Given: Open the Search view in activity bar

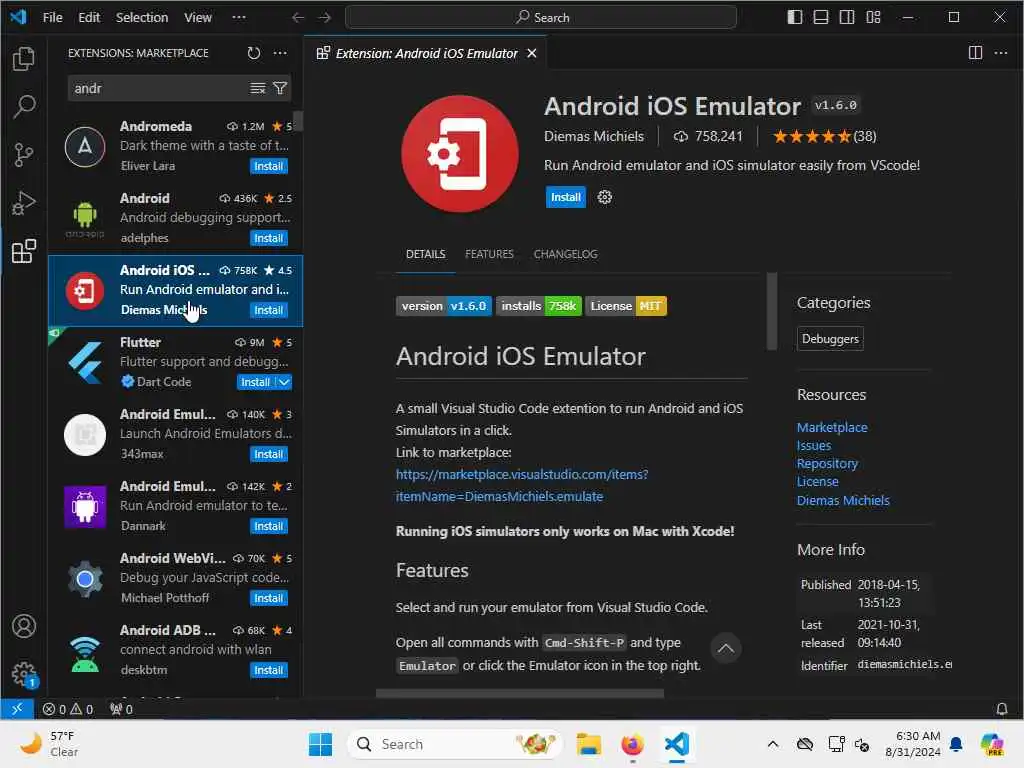Looking at the screenshot, I should pos(24,106).
